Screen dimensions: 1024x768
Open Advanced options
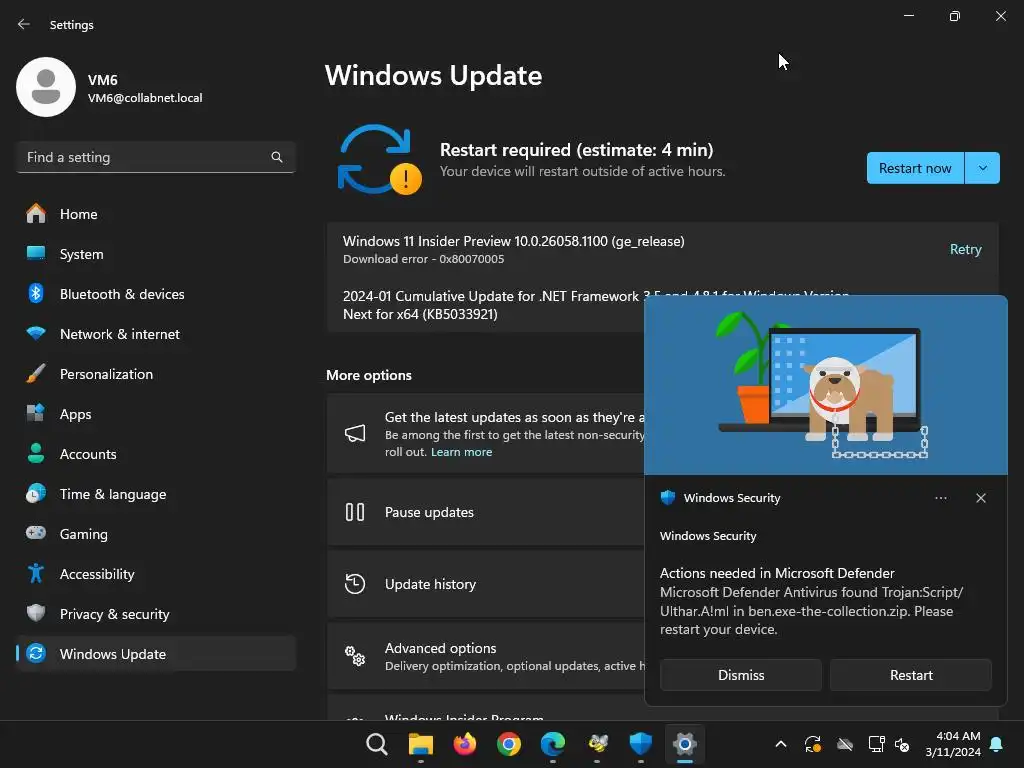(485, 656)
